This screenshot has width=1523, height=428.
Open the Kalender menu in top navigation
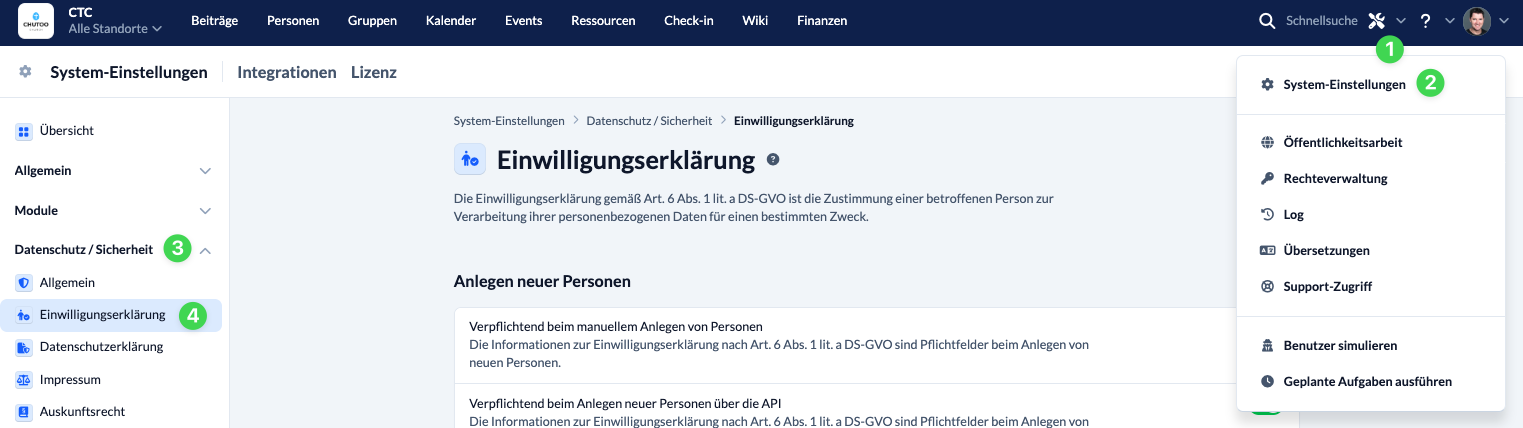click(x=450, y=21)
